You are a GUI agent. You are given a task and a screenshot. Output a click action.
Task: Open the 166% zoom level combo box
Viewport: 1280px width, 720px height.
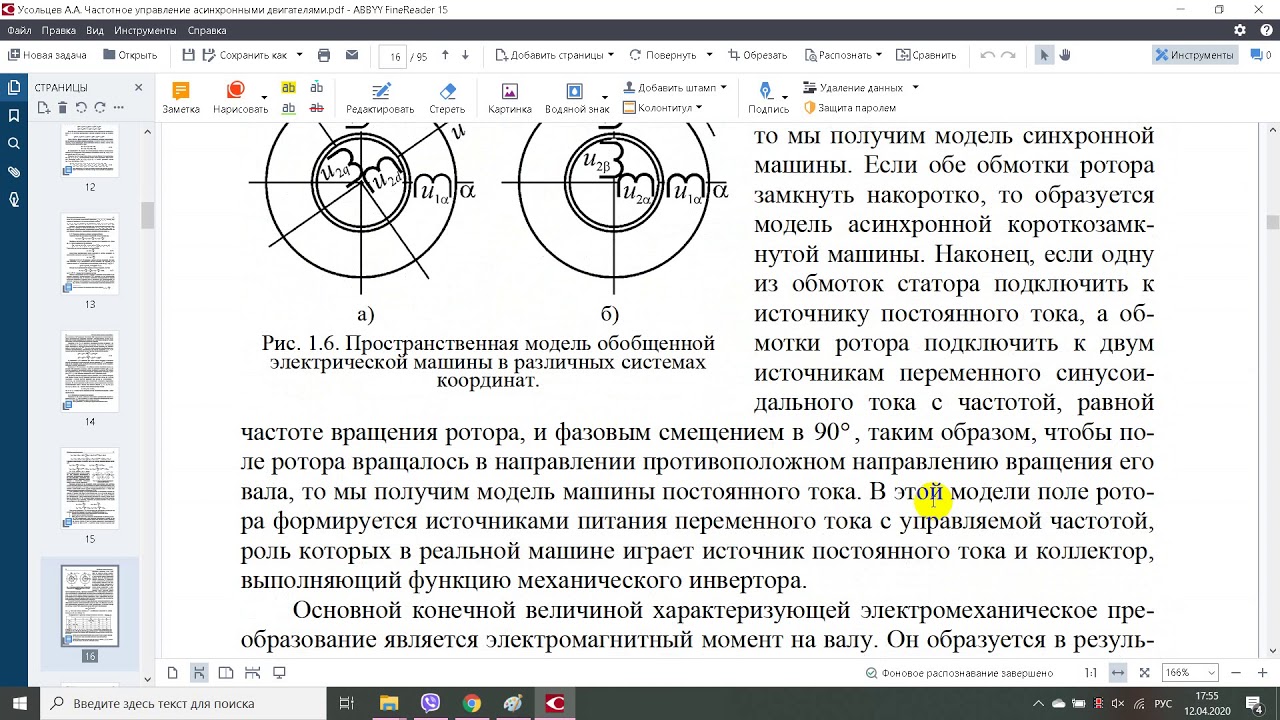point(1189,673)
